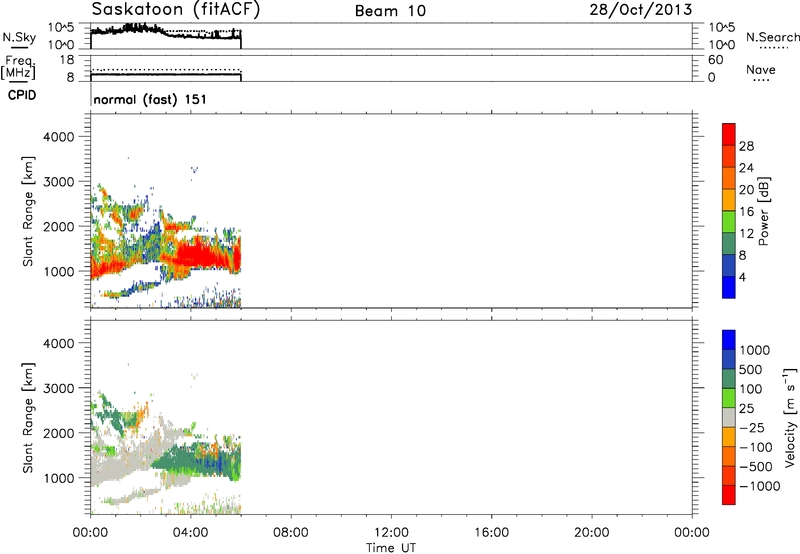800x554 pixels.
Task: Click the 20:00 time axis tick label
Action: pyautogui.click(x=591, y=533)
